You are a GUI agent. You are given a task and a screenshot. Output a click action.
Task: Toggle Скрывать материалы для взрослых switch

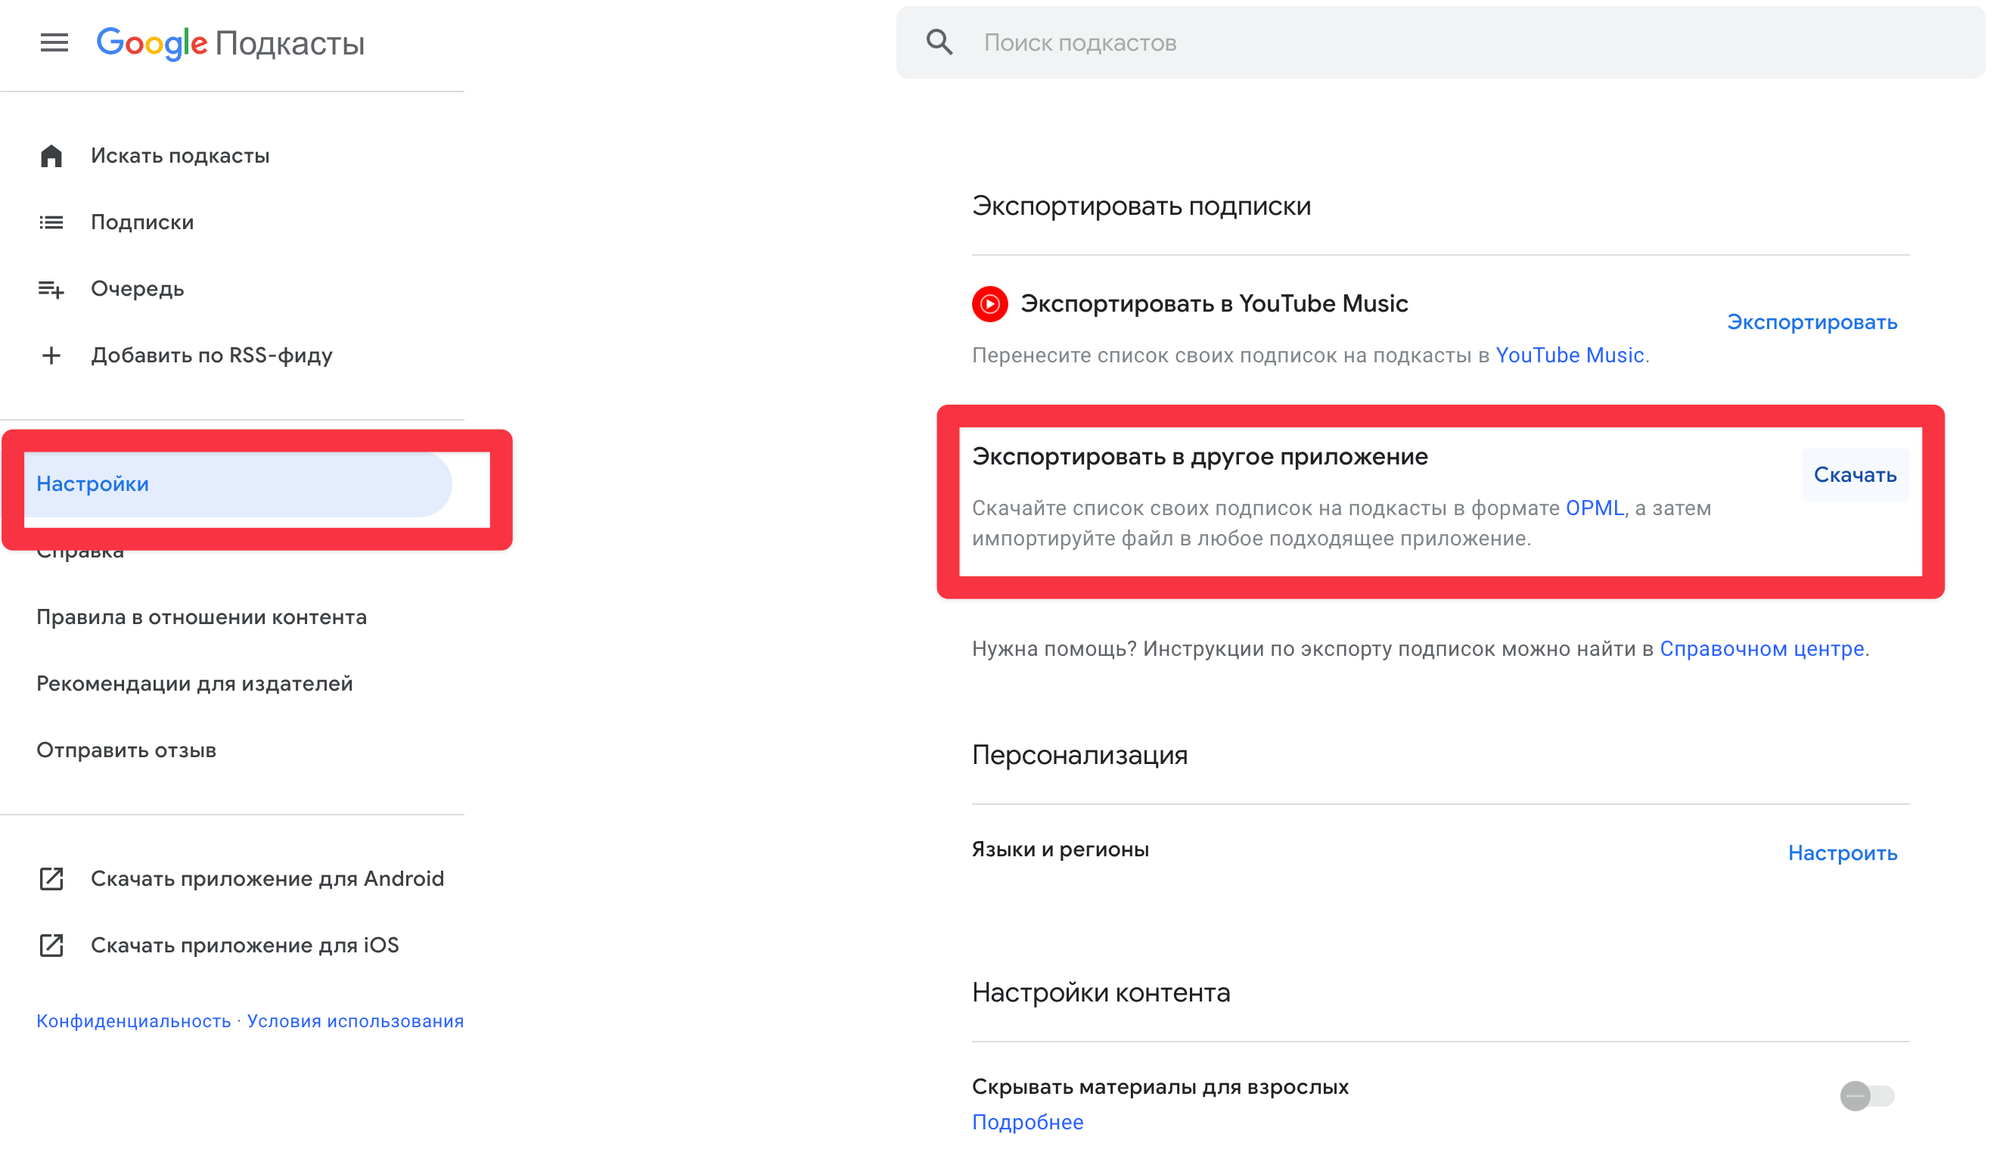click(x=1866, y=1096)
